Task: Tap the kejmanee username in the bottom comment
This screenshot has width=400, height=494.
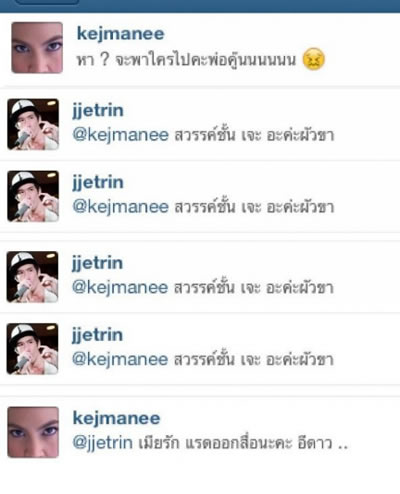Action: pos(117,419)
